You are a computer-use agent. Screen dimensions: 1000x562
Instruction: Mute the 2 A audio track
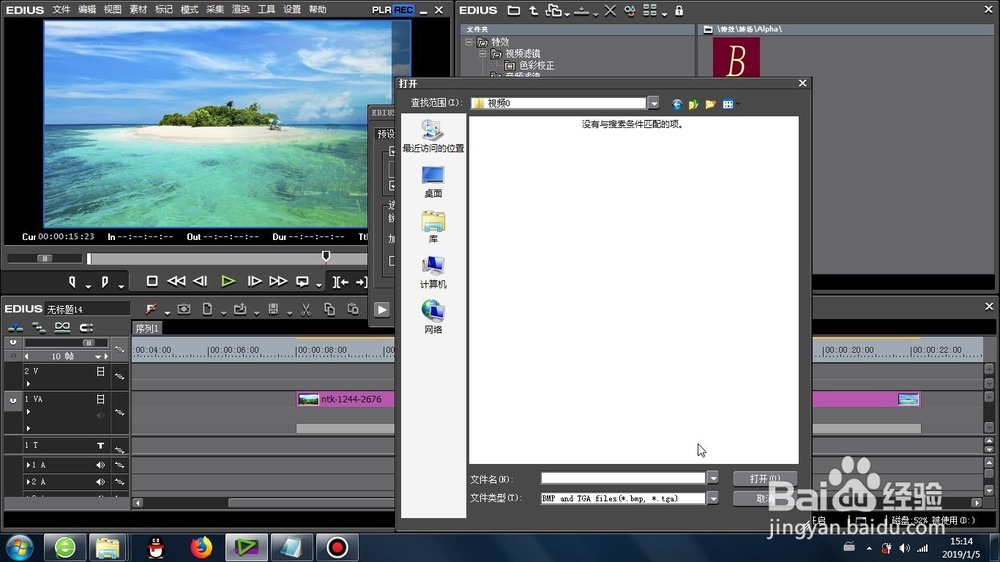[x=100, y=482]
